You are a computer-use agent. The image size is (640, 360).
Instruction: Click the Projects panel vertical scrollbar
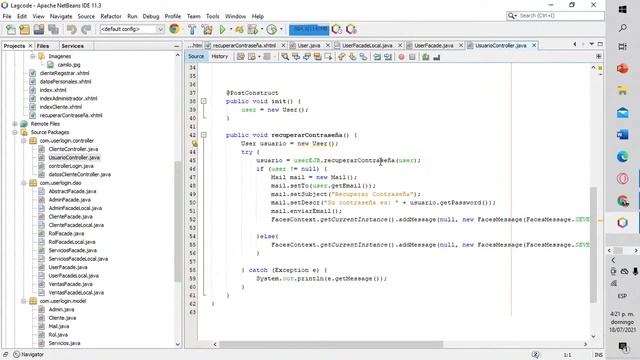(x=178, y=221)
